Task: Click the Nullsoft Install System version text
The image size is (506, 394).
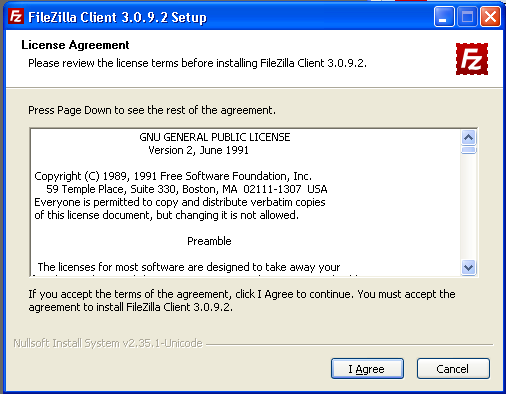Action: pos(108,343)
